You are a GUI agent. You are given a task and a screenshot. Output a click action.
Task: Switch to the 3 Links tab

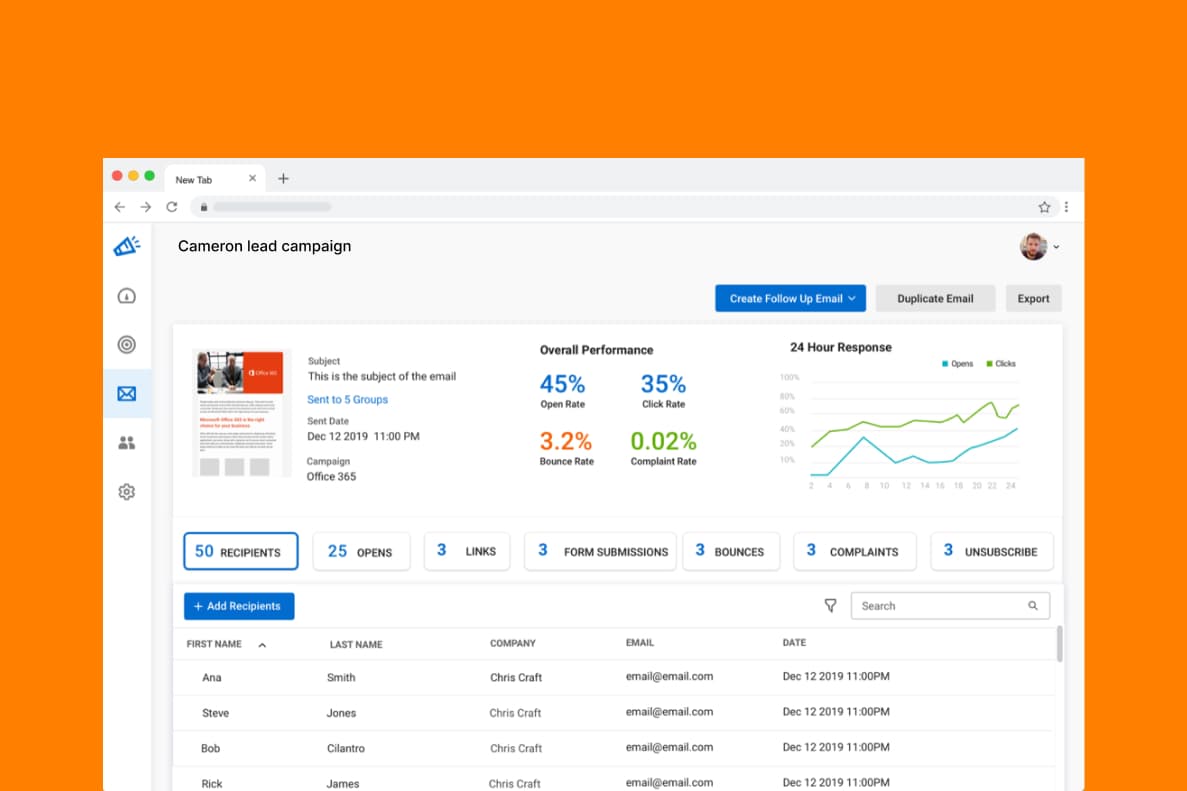467,551
